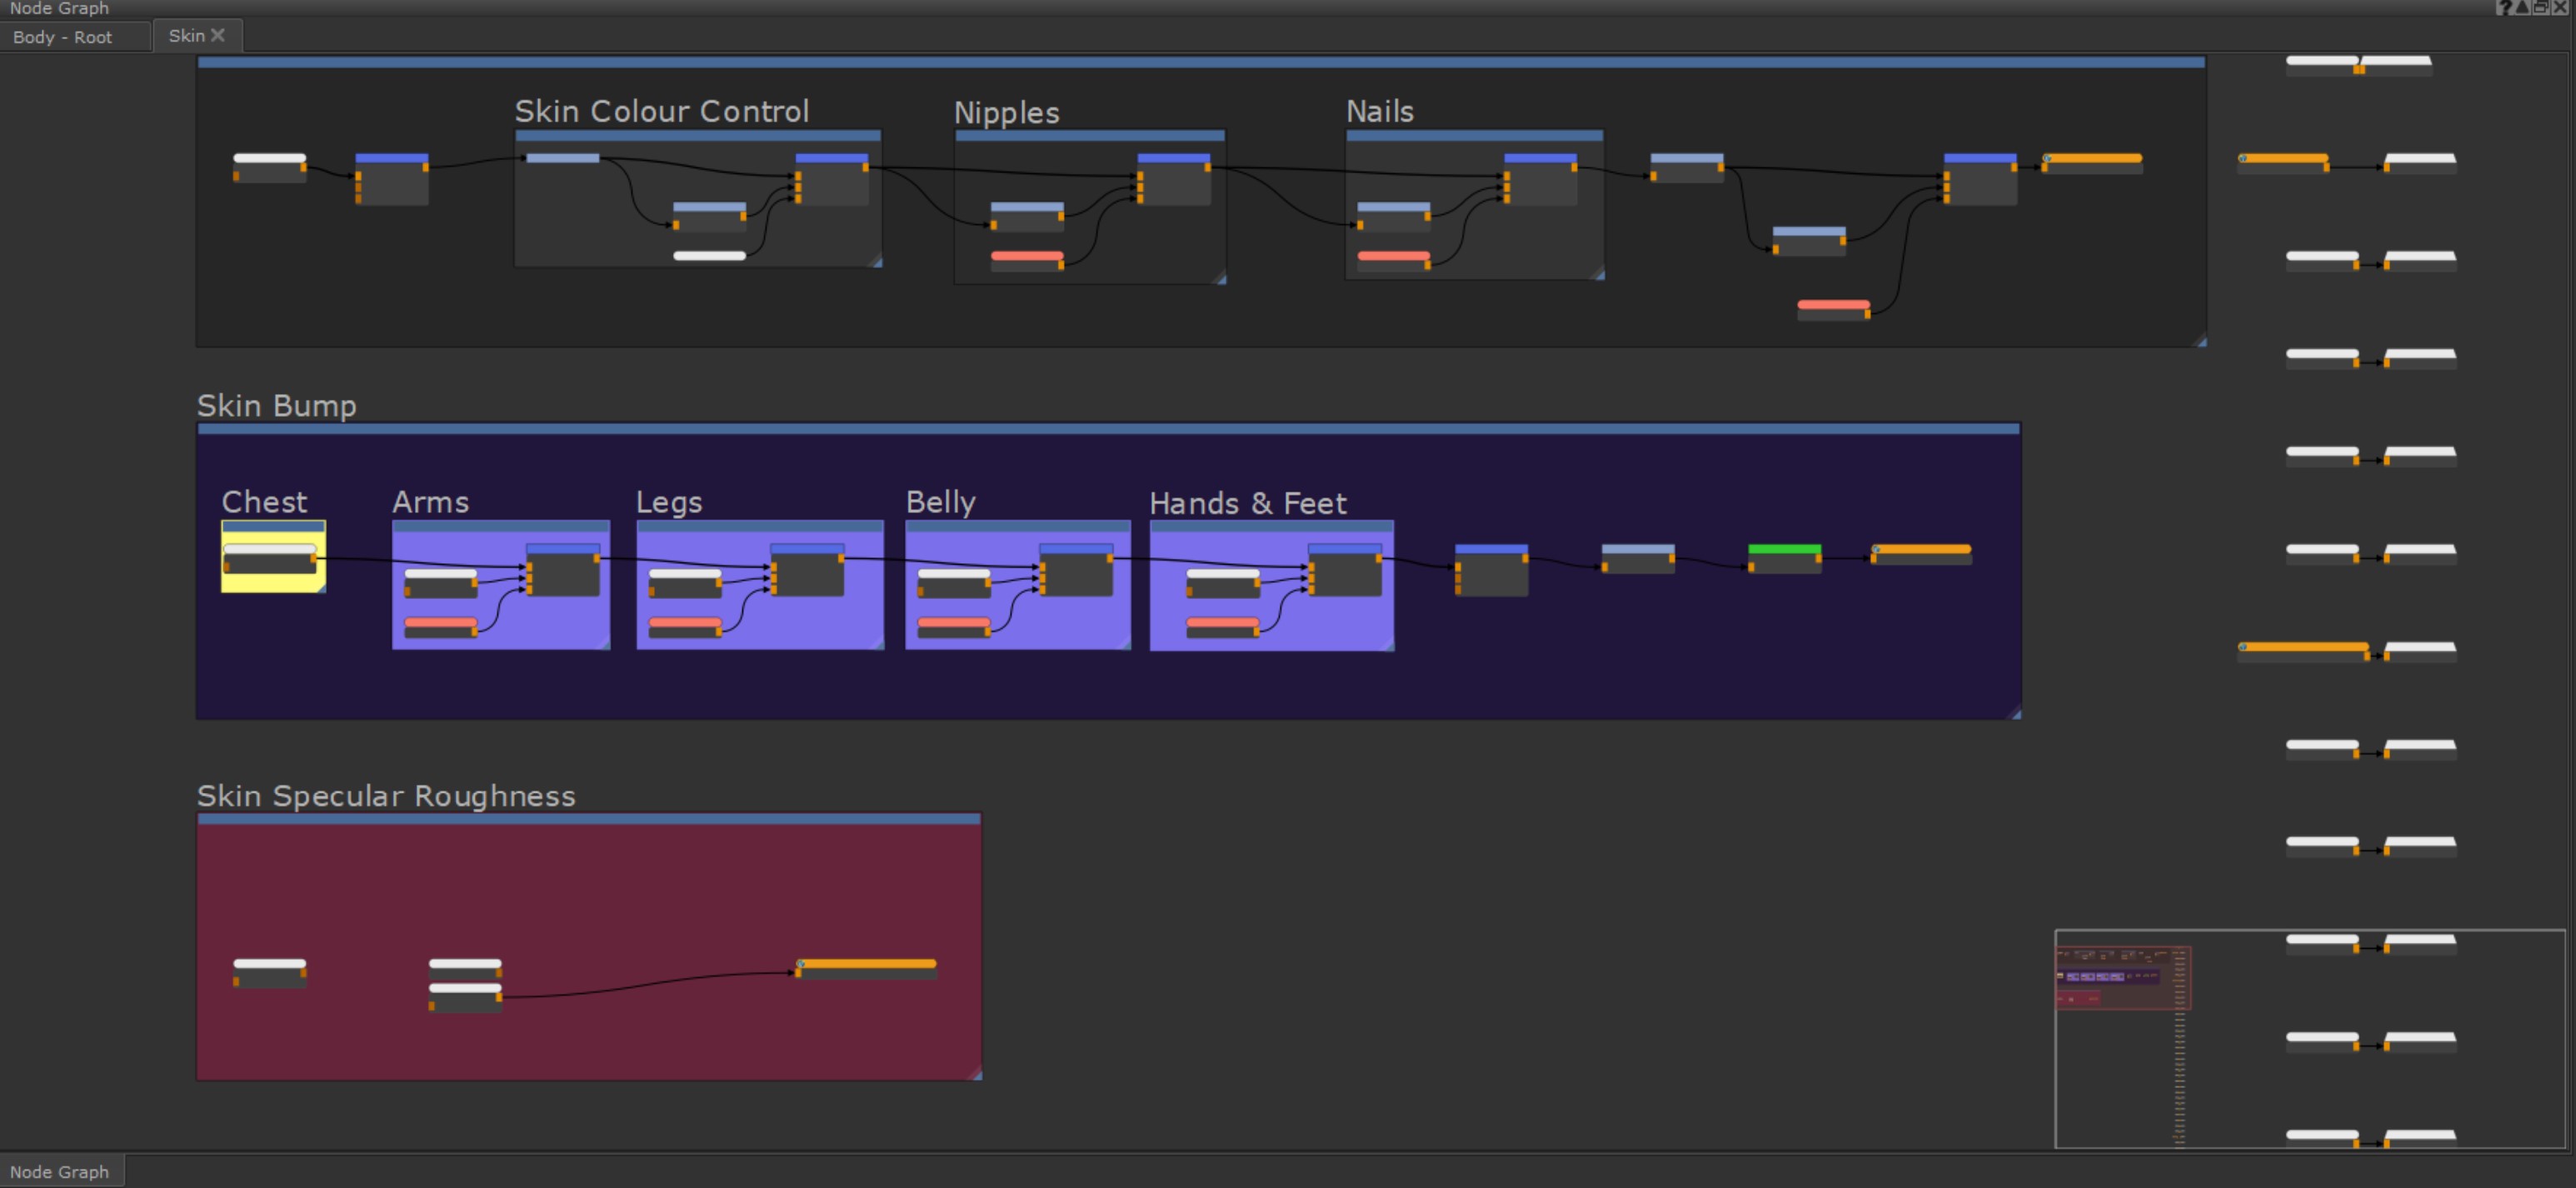Click the Skin Bump backdrop title
Screen dimensions: 2576x1188
pyautogui.click(x=276, y=406)
